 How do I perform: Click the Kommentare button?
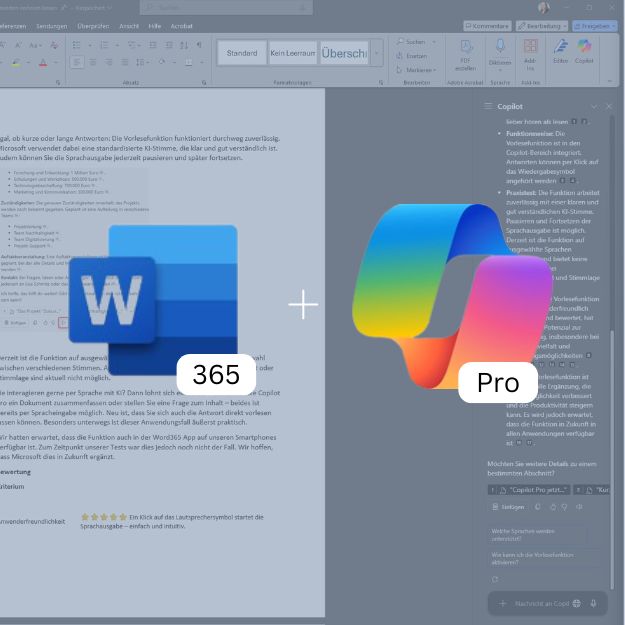pyautogui.click(x=487, y=25)
